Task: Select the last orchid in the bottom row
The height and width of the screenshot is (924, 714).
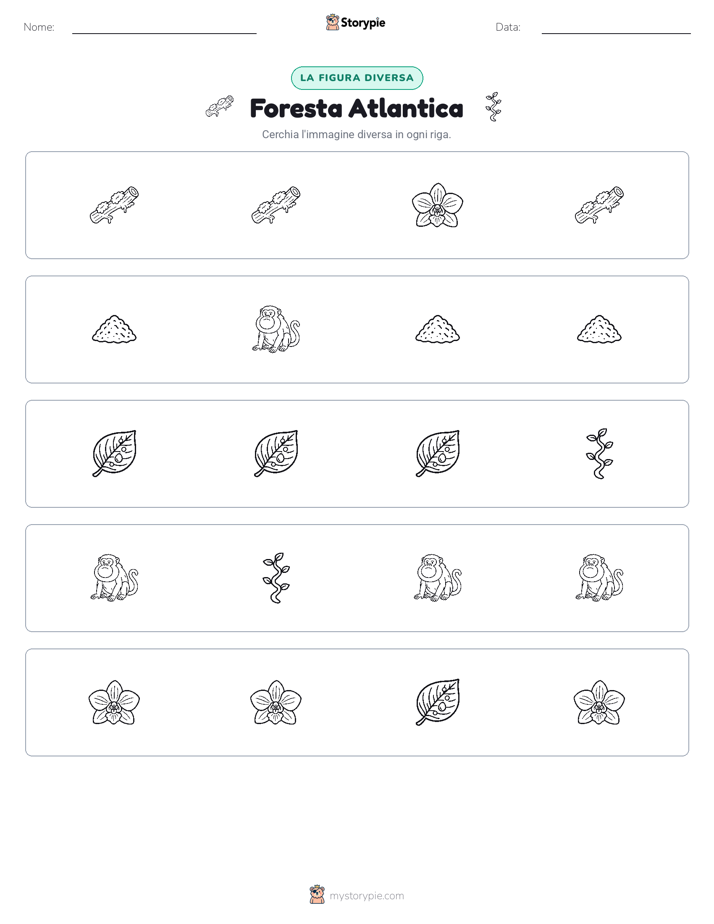Action: pos(599,702)
